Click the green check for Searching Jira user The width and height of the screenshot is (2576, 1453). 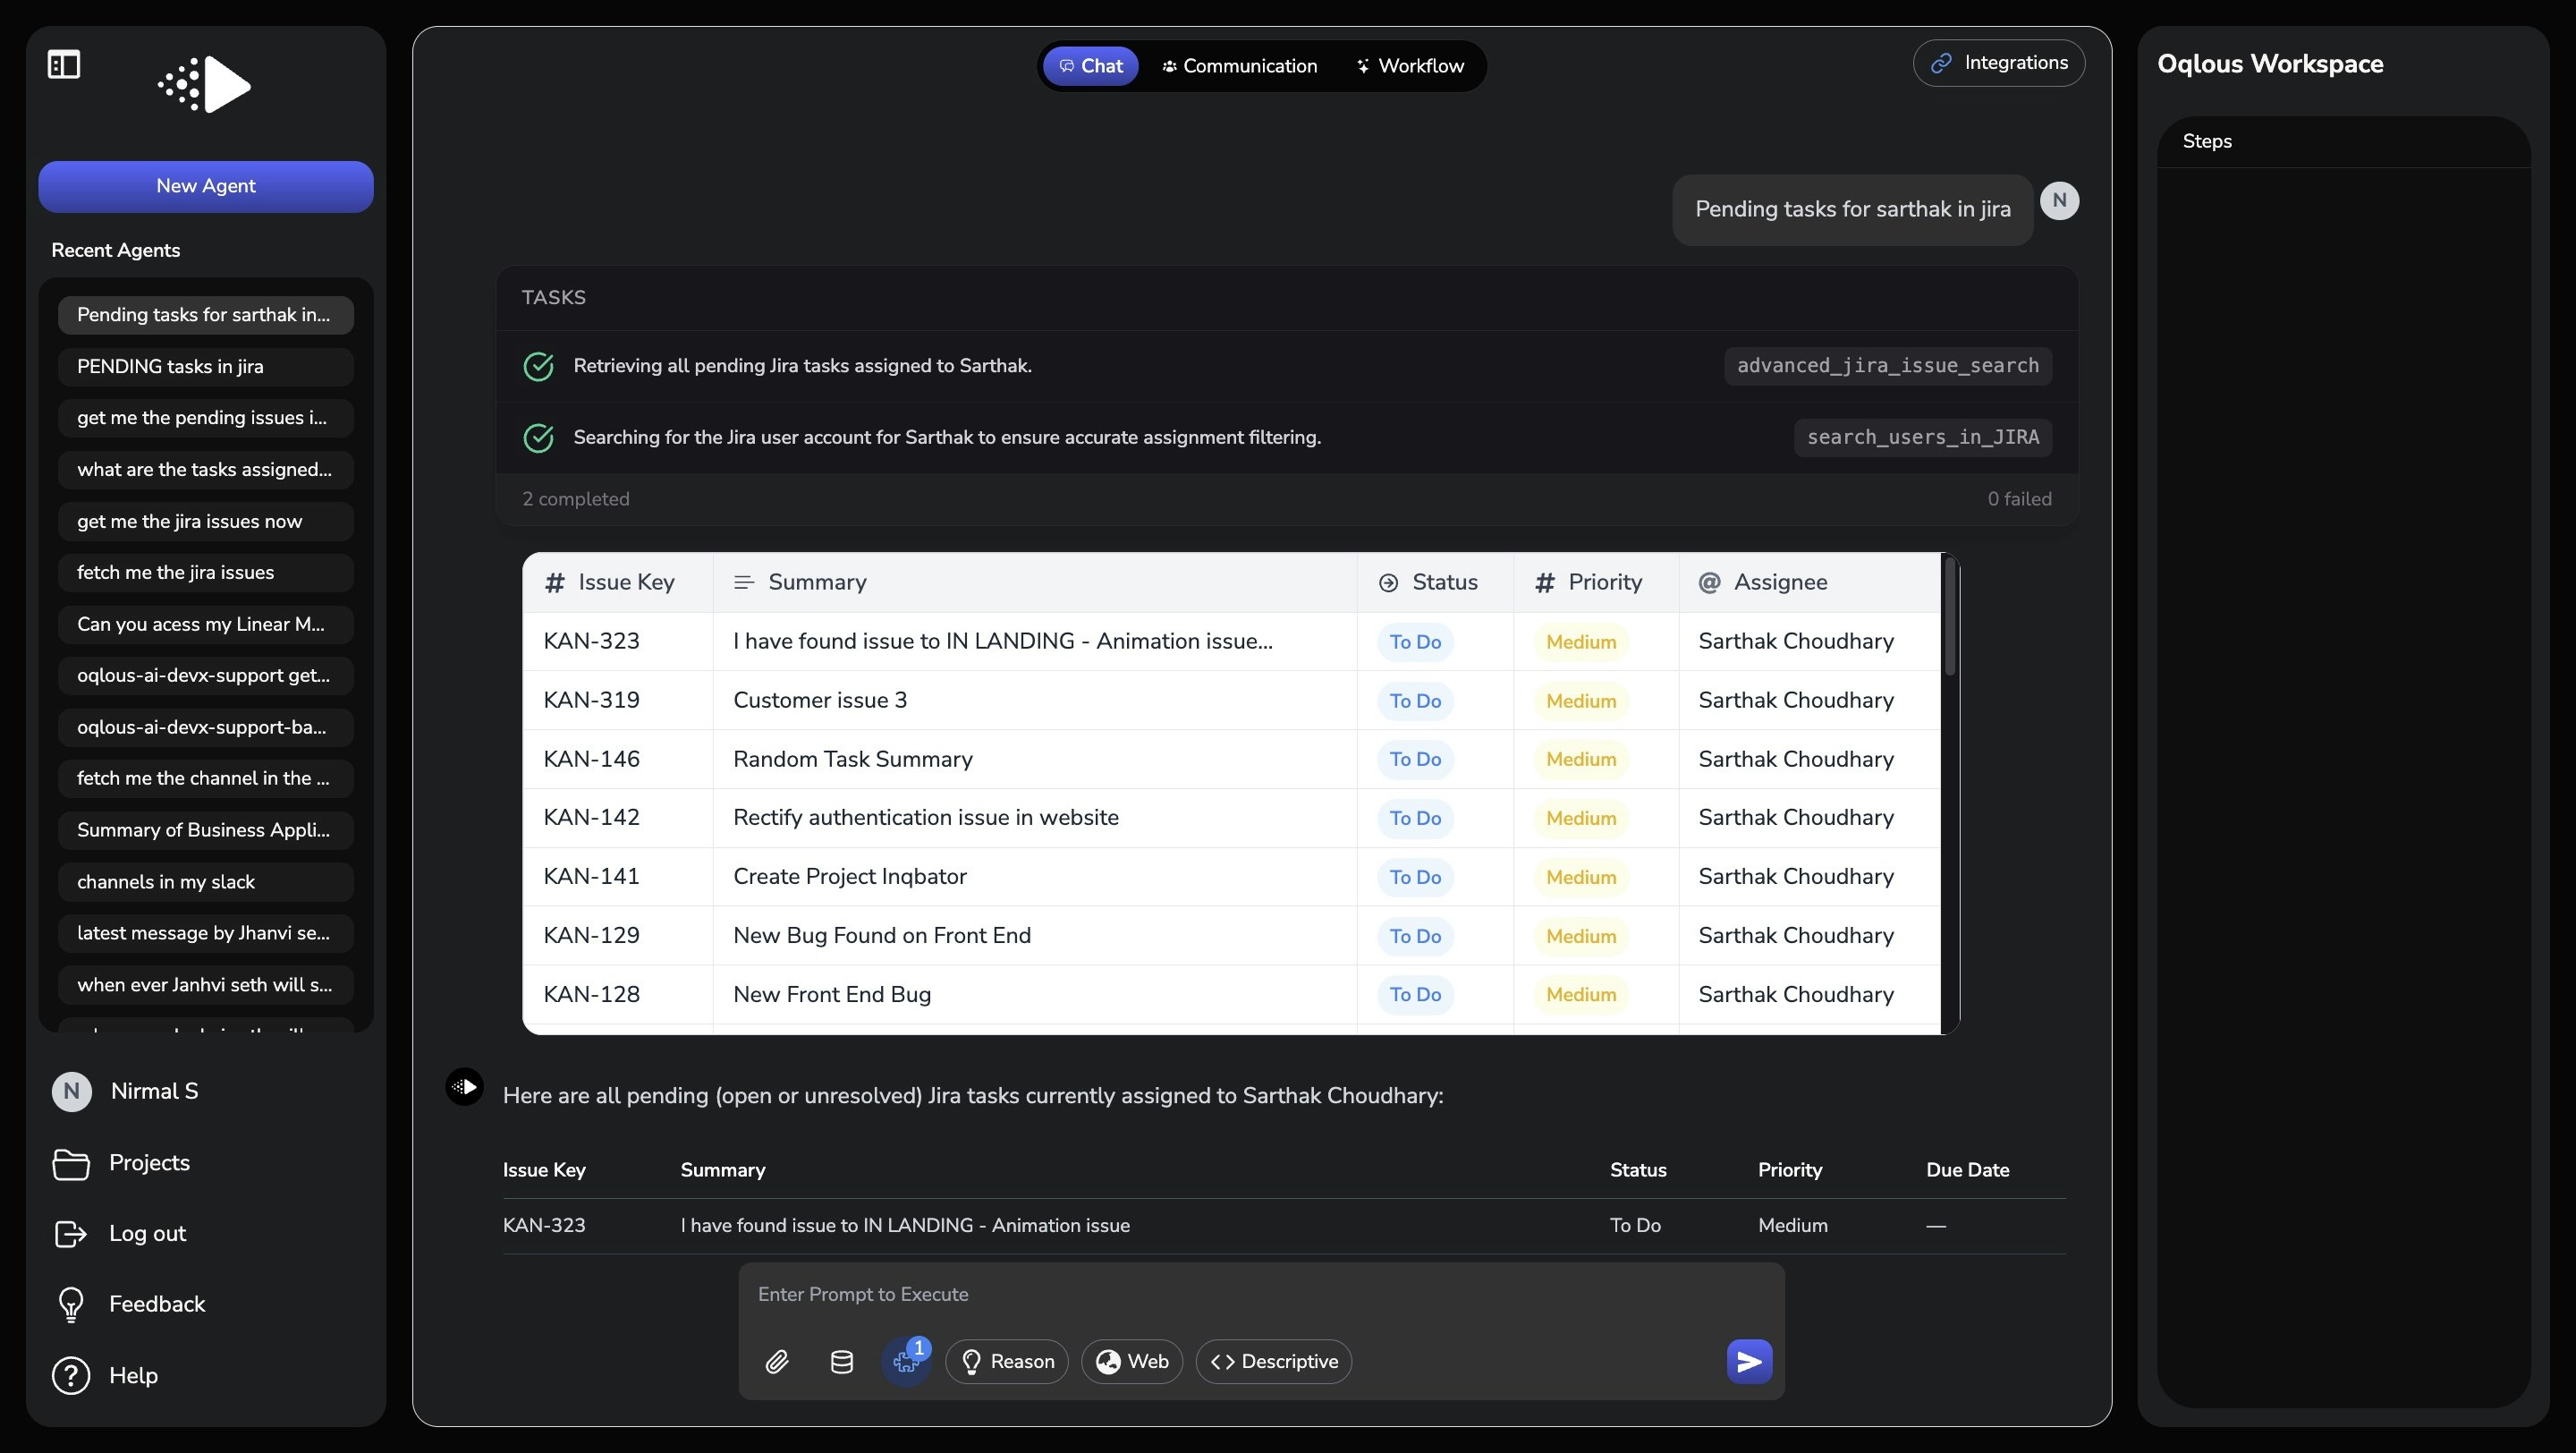tap(538, 437)
